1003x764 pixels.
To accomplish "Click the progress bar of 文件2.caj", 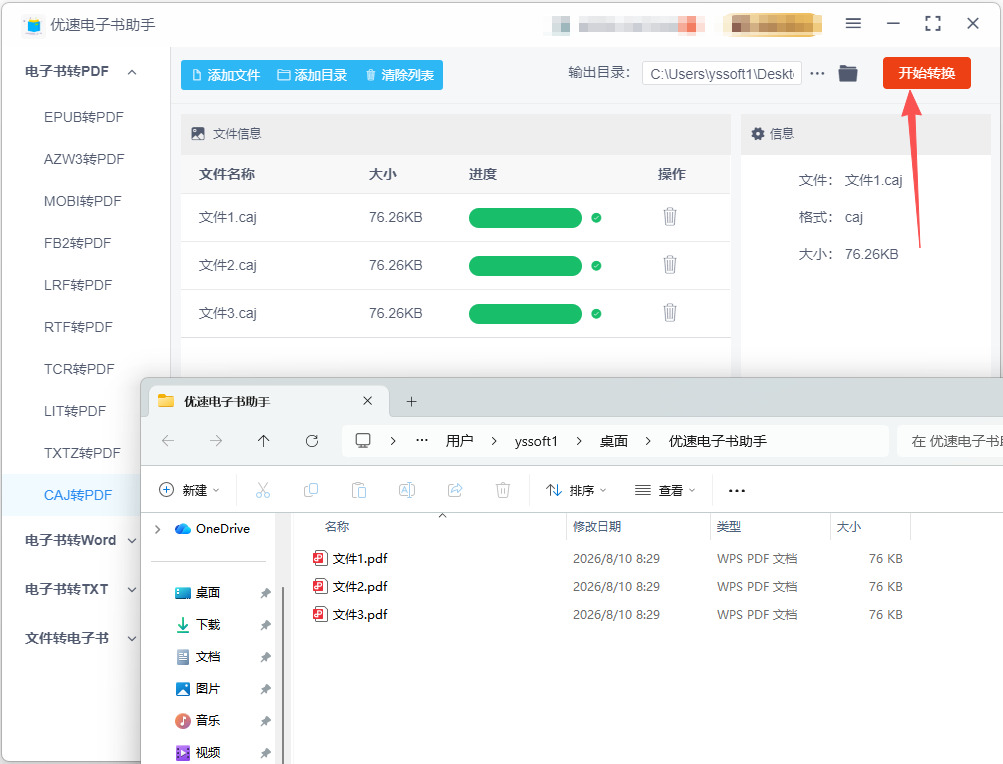I will coord(525,266).
